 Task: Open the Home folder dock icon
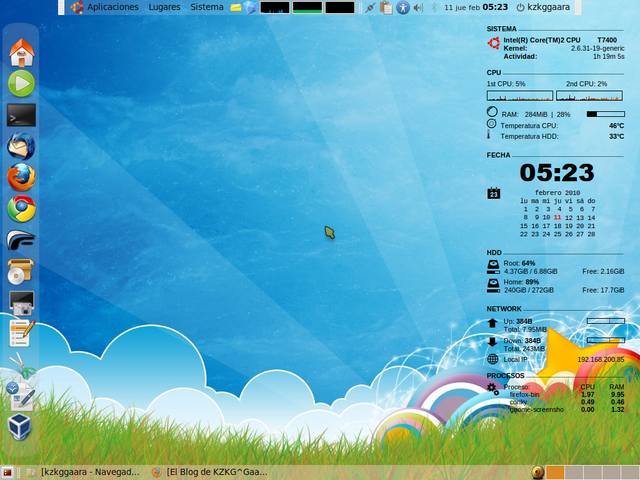(22, 52)
